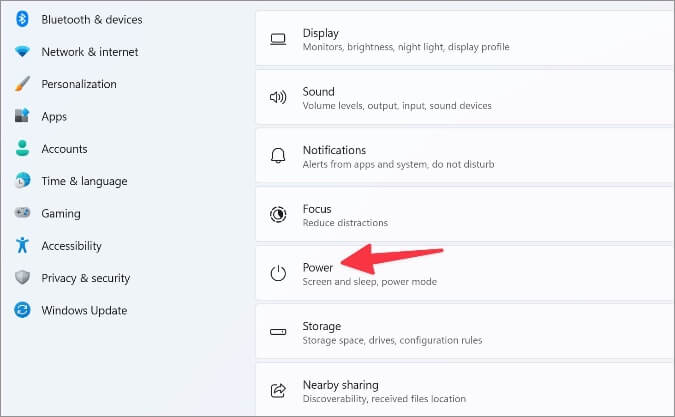Open the Notifications settings title
675x417 pixels.
pos(334,150)
